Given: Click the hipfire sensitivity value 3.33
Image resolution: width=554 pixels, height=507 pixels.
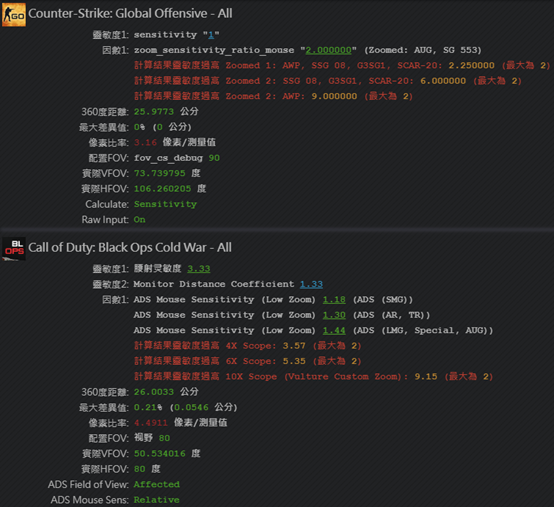Looking at the screenshot, I should point(199,269).
